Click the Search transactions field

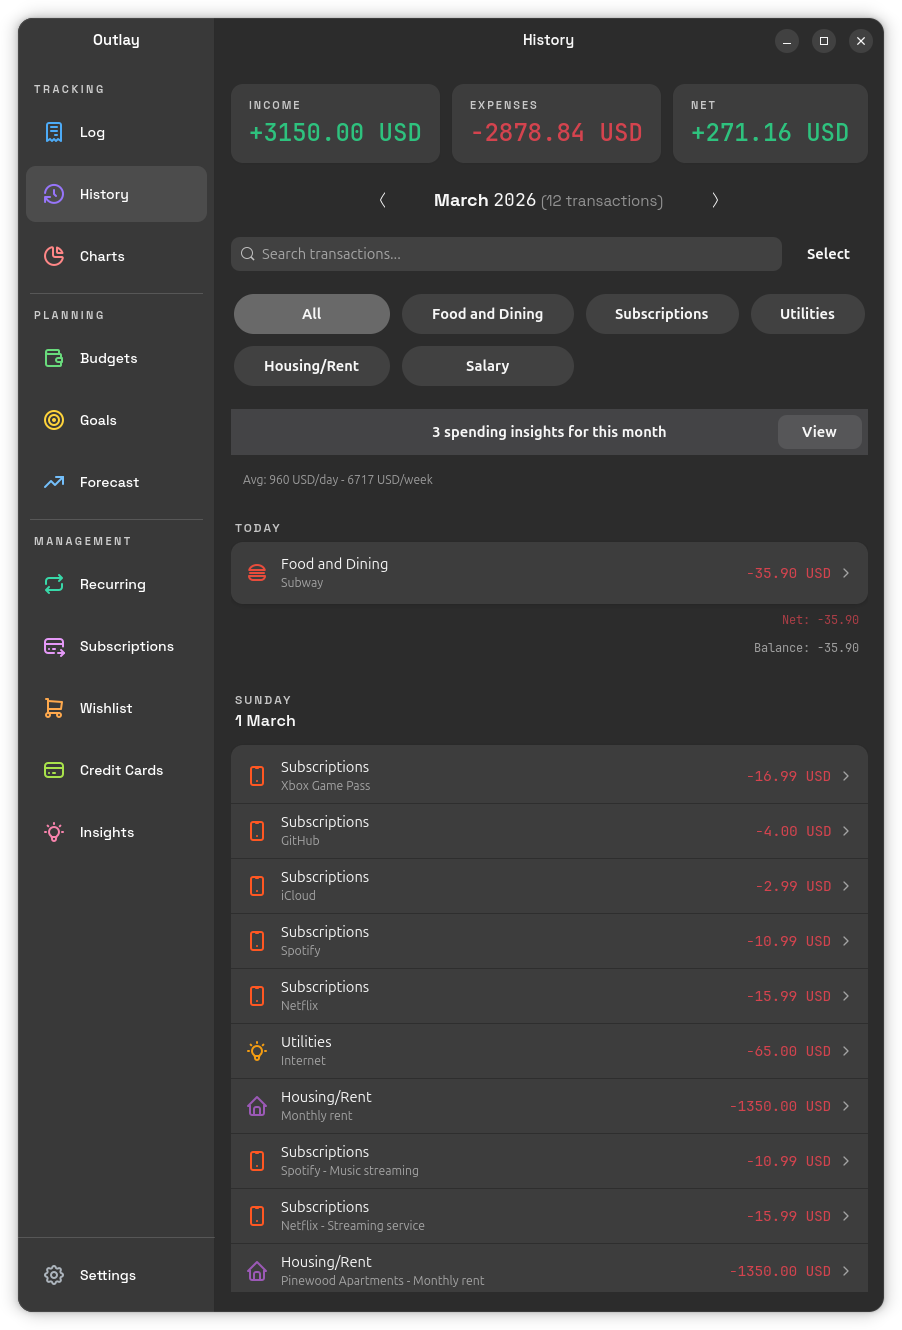506,254
